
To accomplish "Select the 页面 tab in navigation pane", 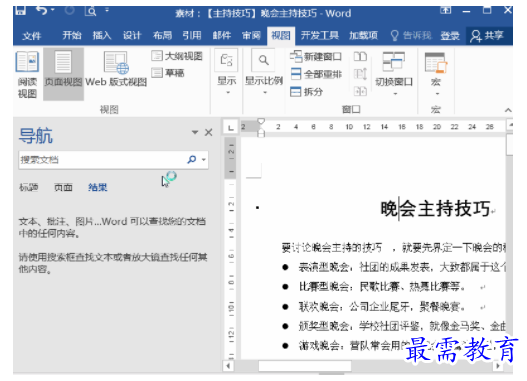I will (x=63, y=187).
